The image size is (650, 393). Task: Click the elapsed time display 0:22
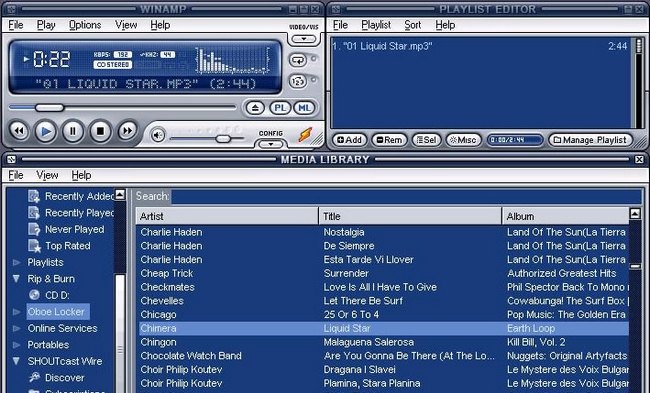pyautogui.click(x=51, y=59)
